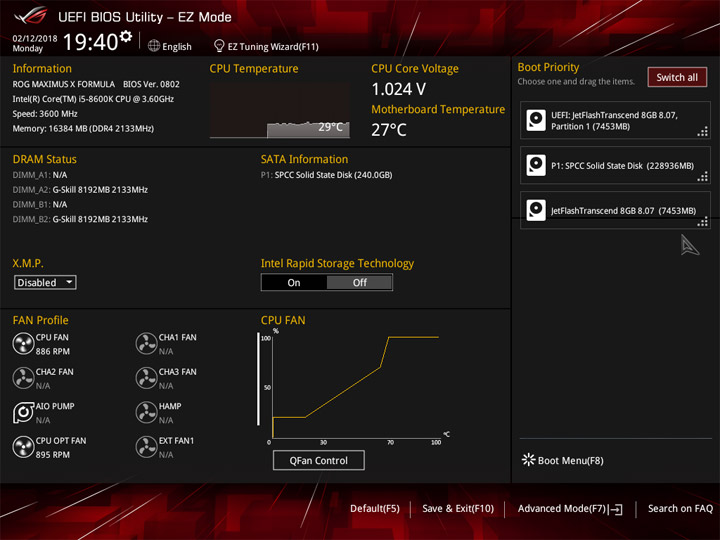Click Default(F5)
This screenshot has height=540, width=720.
[375, 508]
